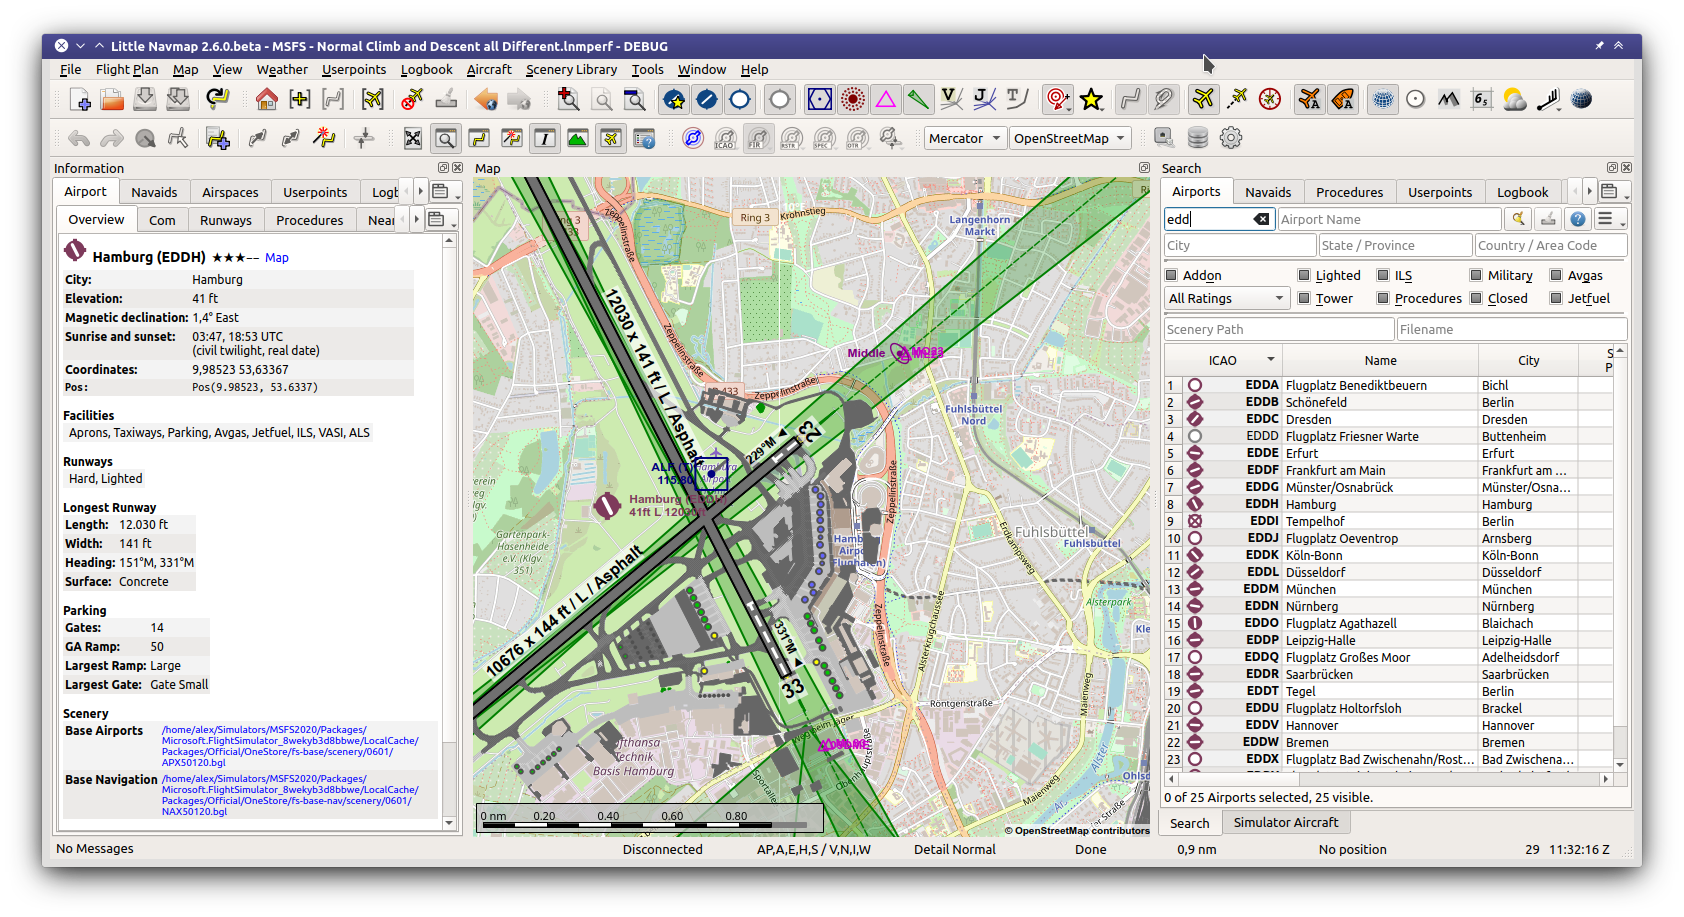Click the Country / Area Code field
The image size is (1684, 917).
tap(1551, 245)
